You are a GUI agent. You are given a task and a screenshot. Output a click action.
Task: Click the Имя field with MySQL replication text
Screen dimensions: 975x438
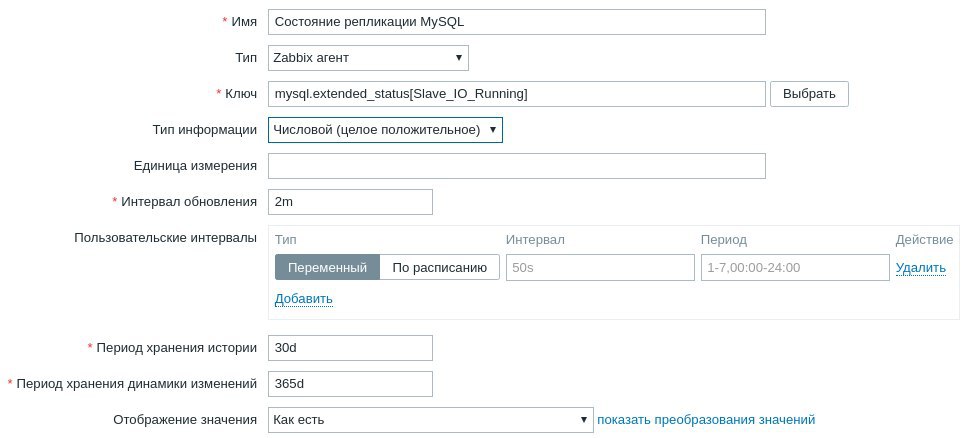[x=517, y=22]
